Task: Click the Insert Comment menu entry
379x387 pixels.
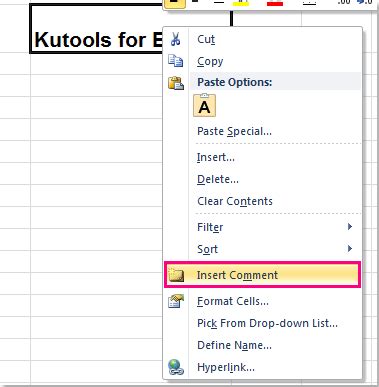Action: [x=262, y=275]
